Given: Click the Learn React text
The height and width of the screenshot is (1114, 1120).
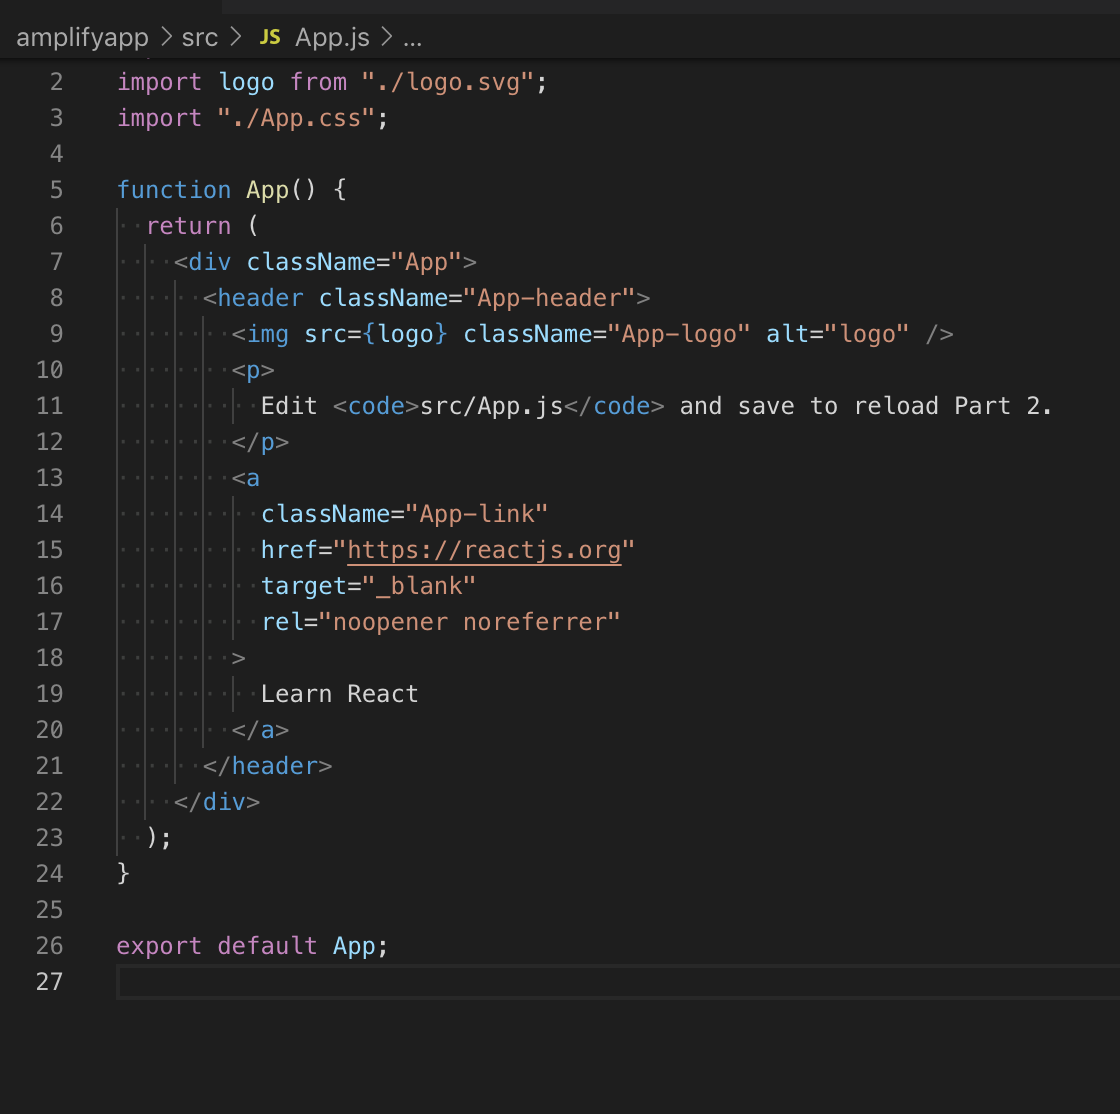Looking at the screenshot, I should [x=339, y=694].
